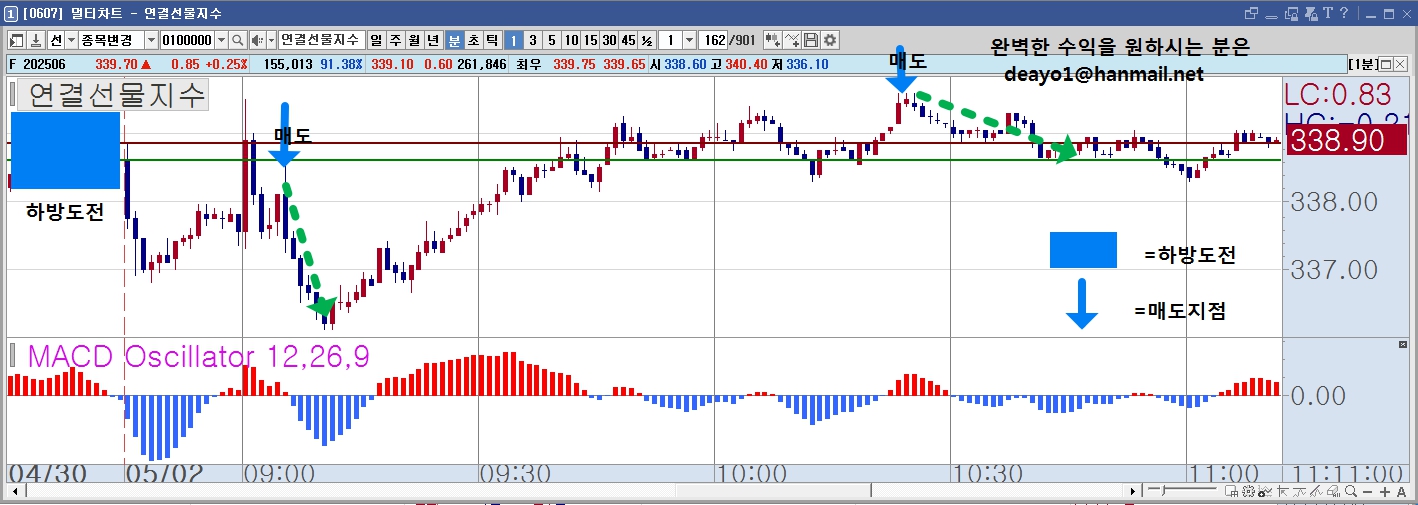Click the drawing pencil tool icon at bottom
The image size is (1418, 505).
coord(1316,491)
